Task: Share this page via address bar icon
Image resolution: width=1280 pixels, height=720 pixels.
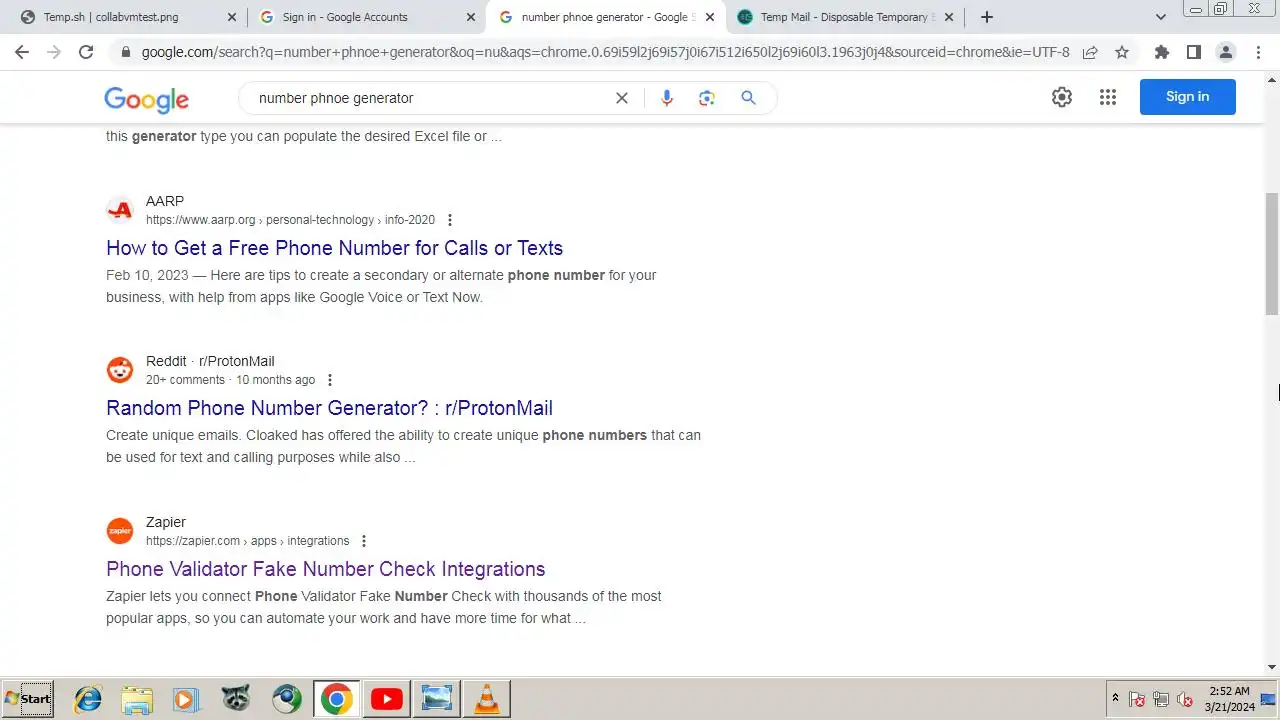Action: (x=1090, y=52)
